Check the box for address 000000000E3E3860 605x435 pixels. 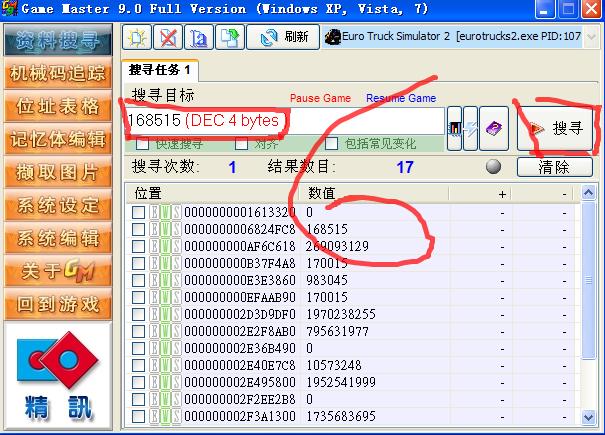tap(139, 280)
